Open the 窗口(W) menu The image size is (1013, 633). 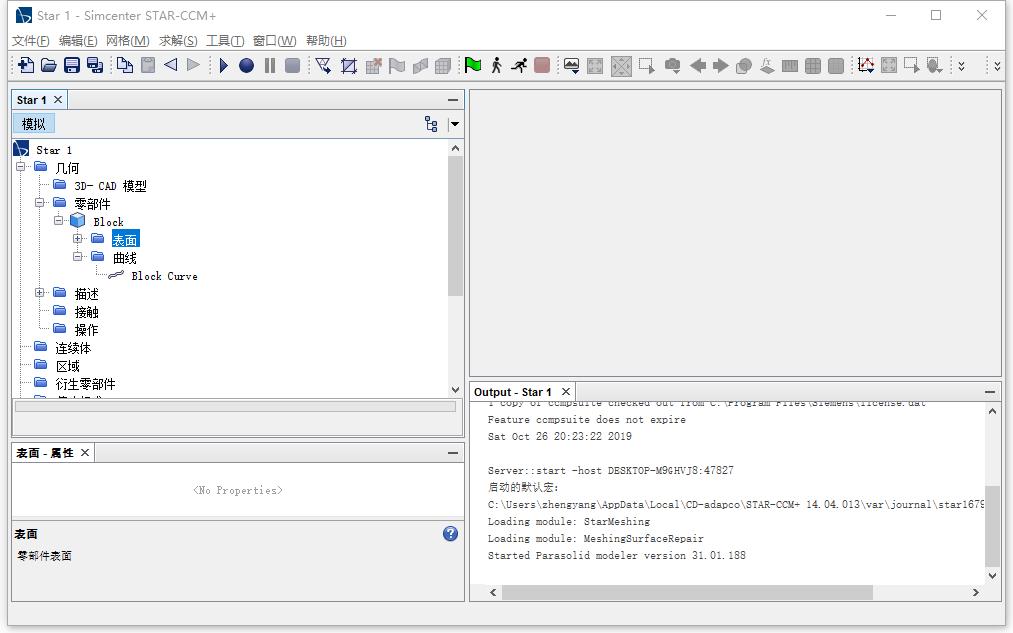[x=275, y=41]
